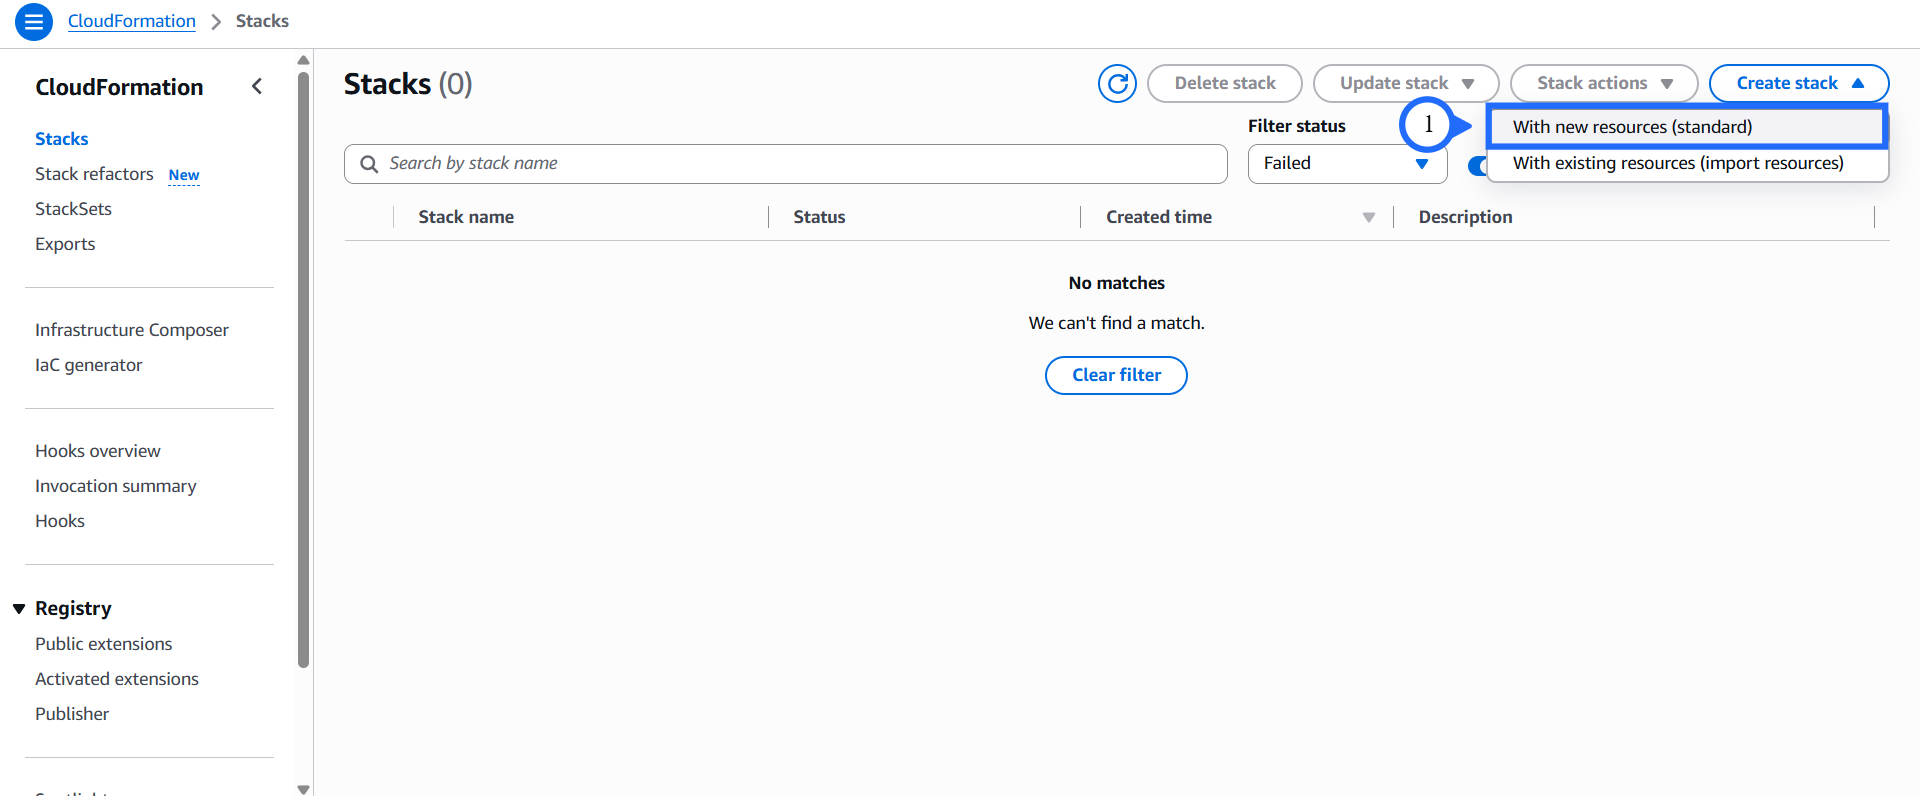Choose With existing resources (import resources)
Image resolution: width=1920 pixels, height=796 pixels.
click(x=1687, y=163)
